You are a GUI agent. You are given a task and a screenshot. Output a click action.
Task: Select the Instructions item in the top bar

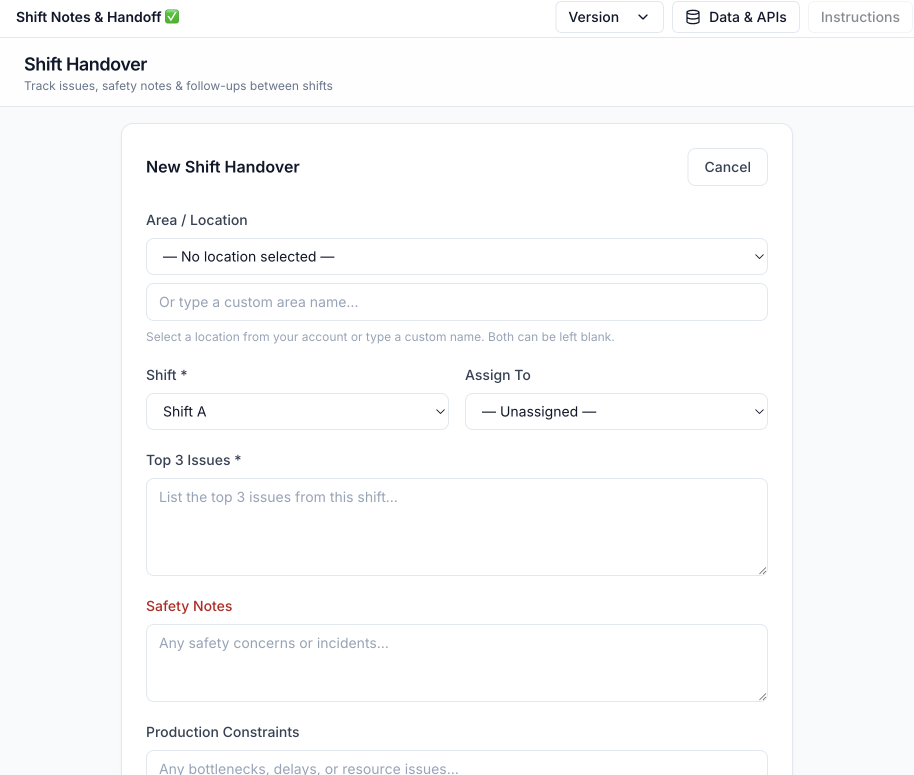(859, 17)
